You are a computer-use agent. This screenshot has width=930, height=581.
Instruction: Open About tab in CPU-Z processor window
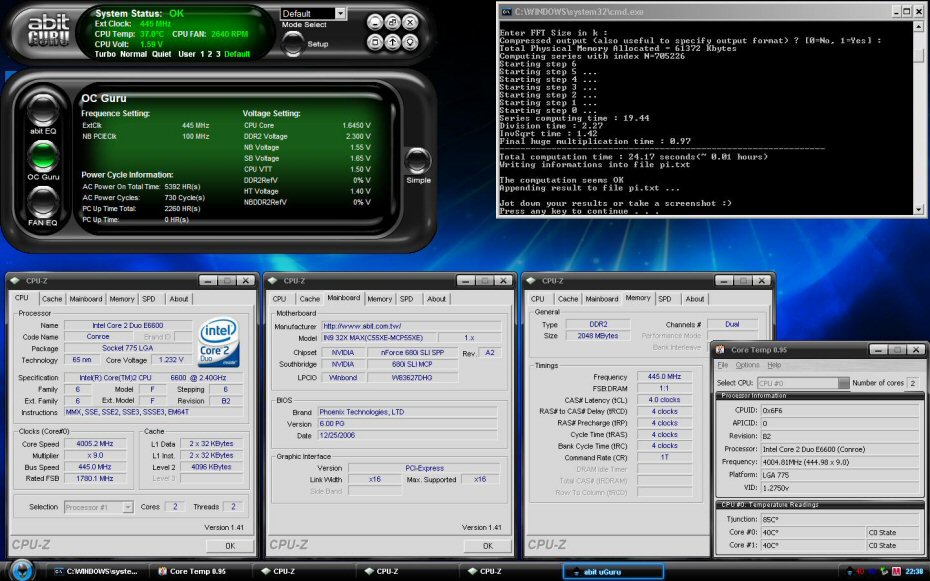point(179,299)
